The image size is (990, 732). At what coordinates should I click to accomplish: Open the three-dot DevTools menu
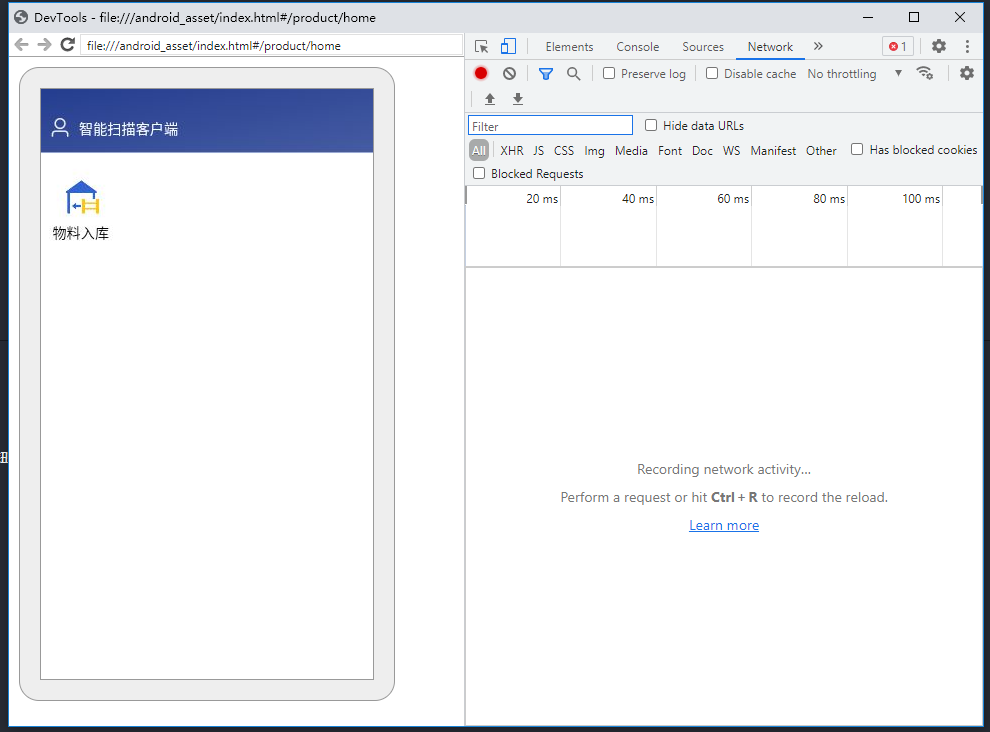pos(966,46)
